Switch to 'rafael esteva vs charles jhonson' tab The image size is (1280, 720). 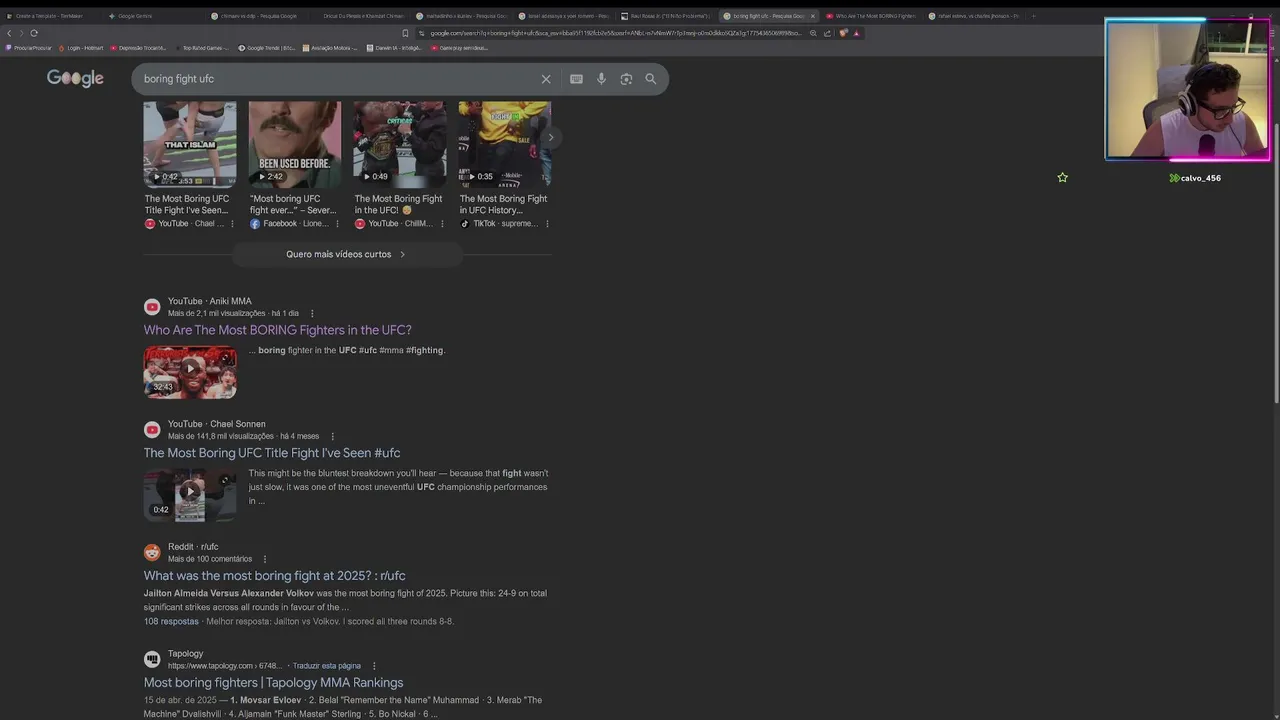[x=973, y=16]
